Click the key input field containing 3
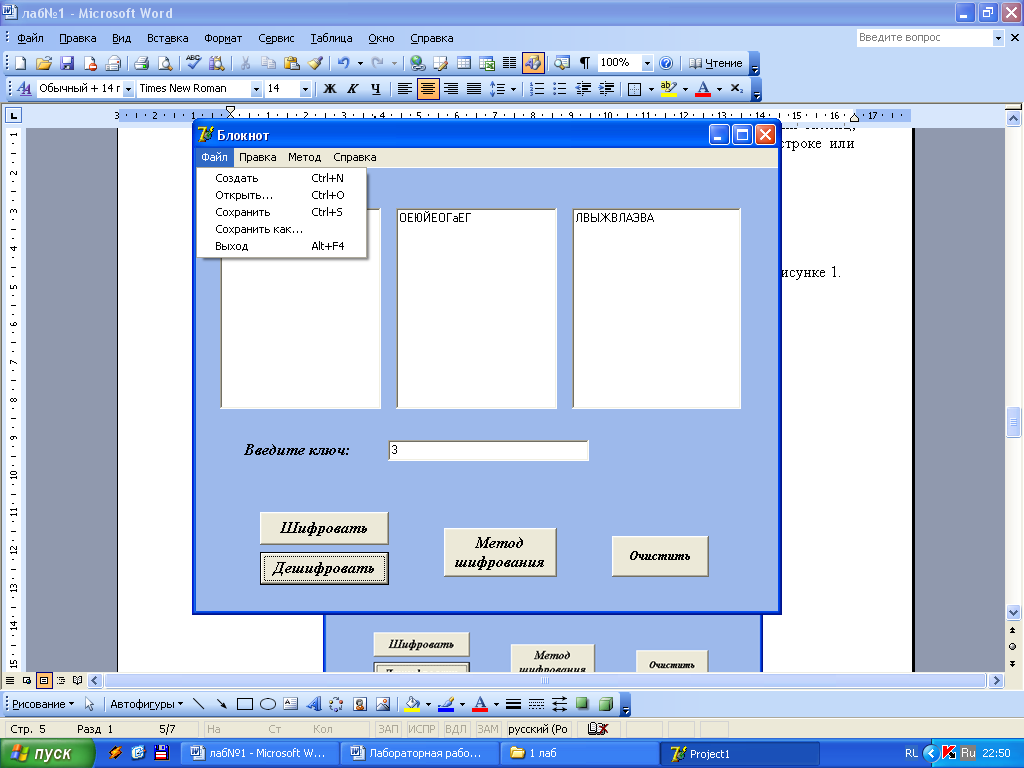Image resolution: width=1024 pixels, height=768 pixels. coord(488,451)
